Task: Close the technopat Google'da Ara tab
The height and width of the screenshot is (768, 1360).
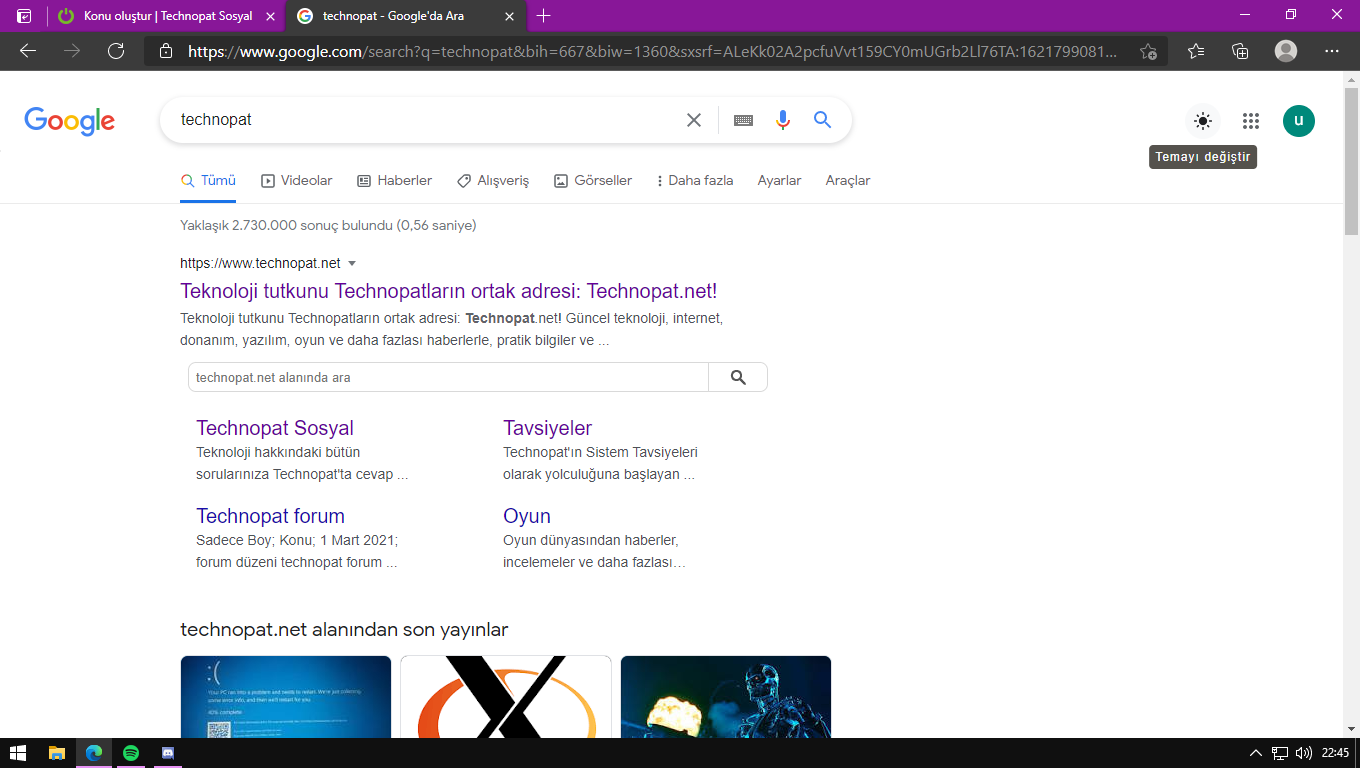Action: [509, 16]
